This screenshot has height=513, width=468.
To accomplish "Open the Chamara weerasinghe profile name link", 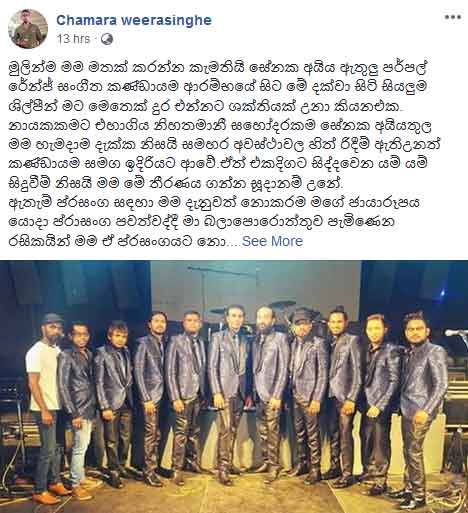I will pos(134,20).
